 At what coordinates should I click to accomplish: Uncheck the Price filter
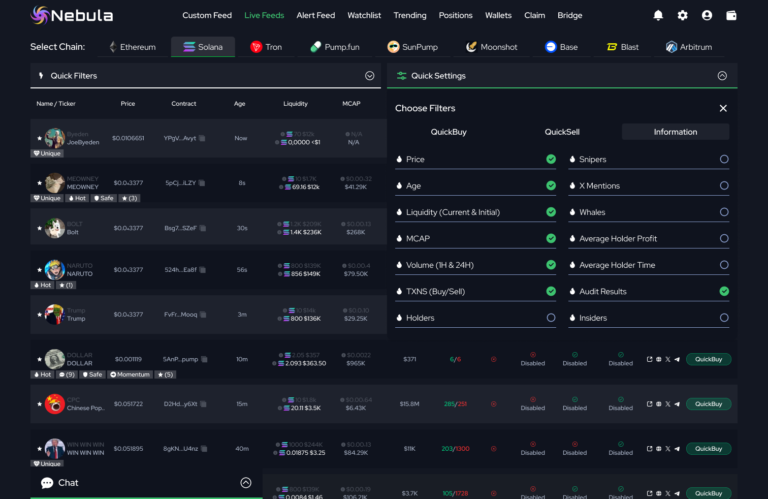[x=551, y=159]
